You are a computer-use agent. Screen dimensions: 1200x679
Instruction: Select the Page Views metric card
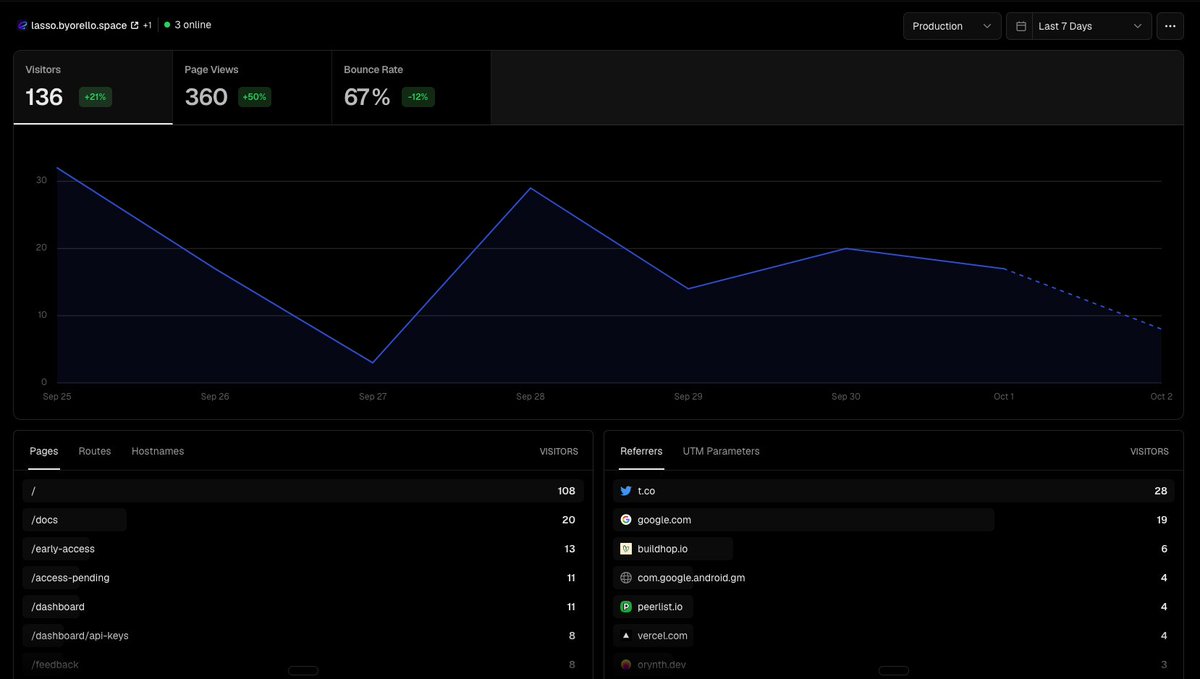click(252, 88)
